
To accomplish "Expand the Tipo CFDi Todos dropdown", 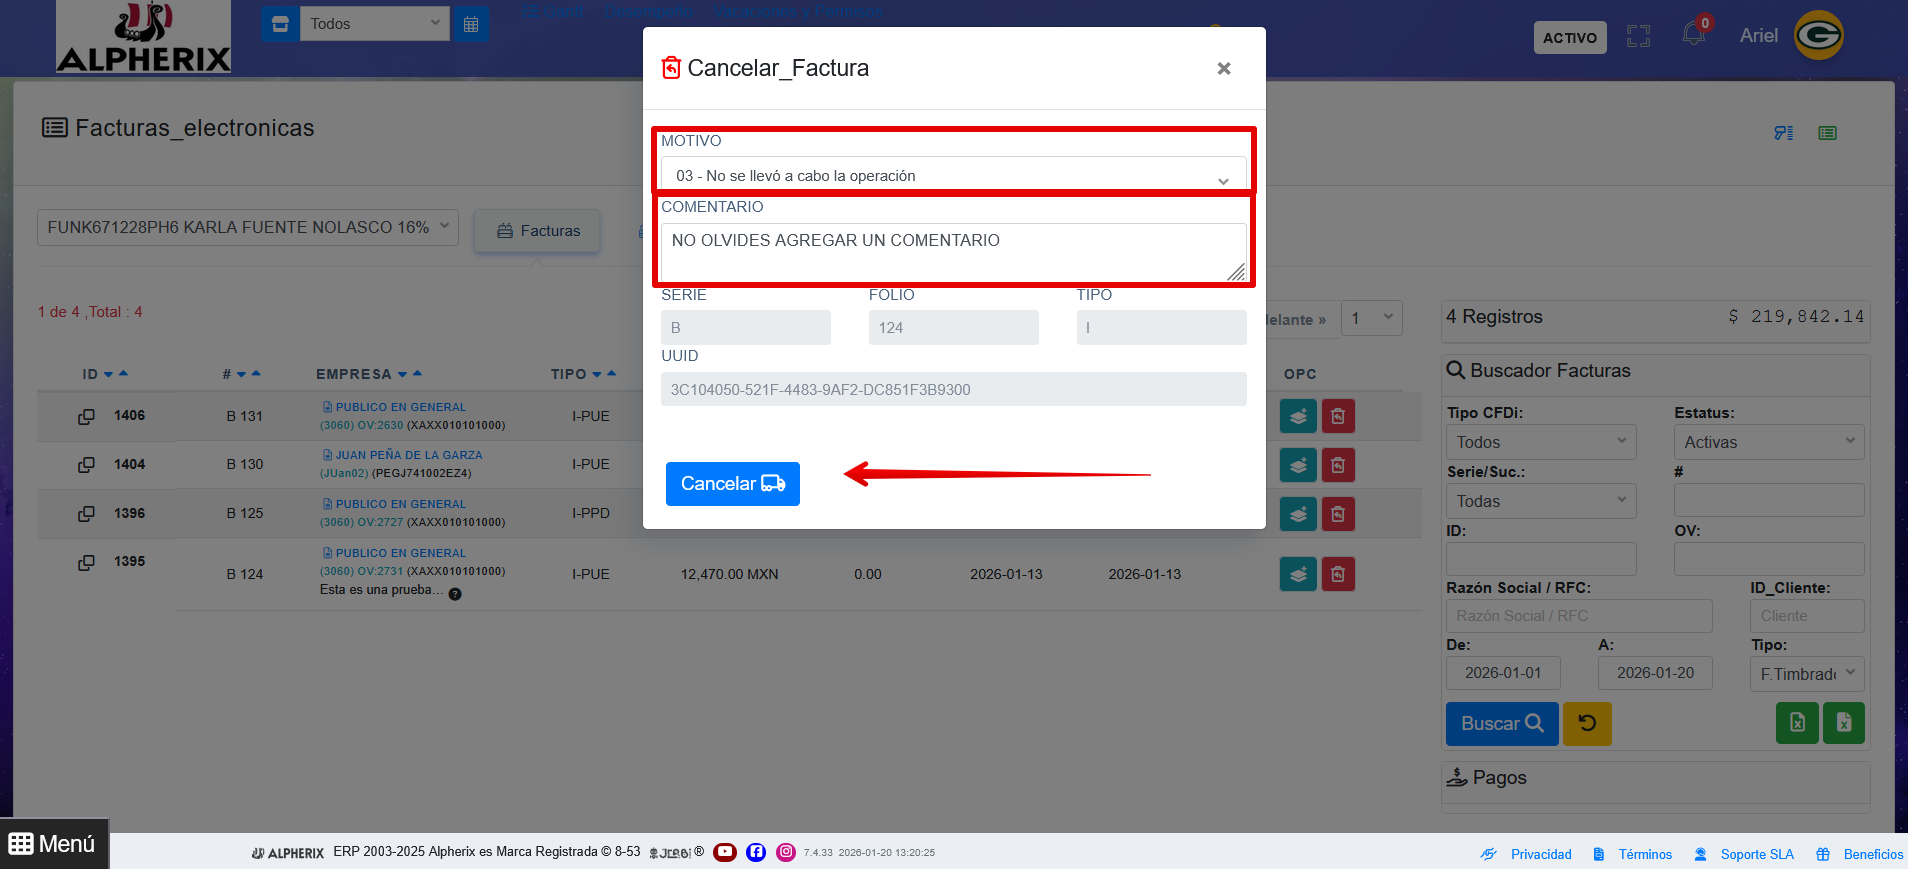I will 1540,442.
